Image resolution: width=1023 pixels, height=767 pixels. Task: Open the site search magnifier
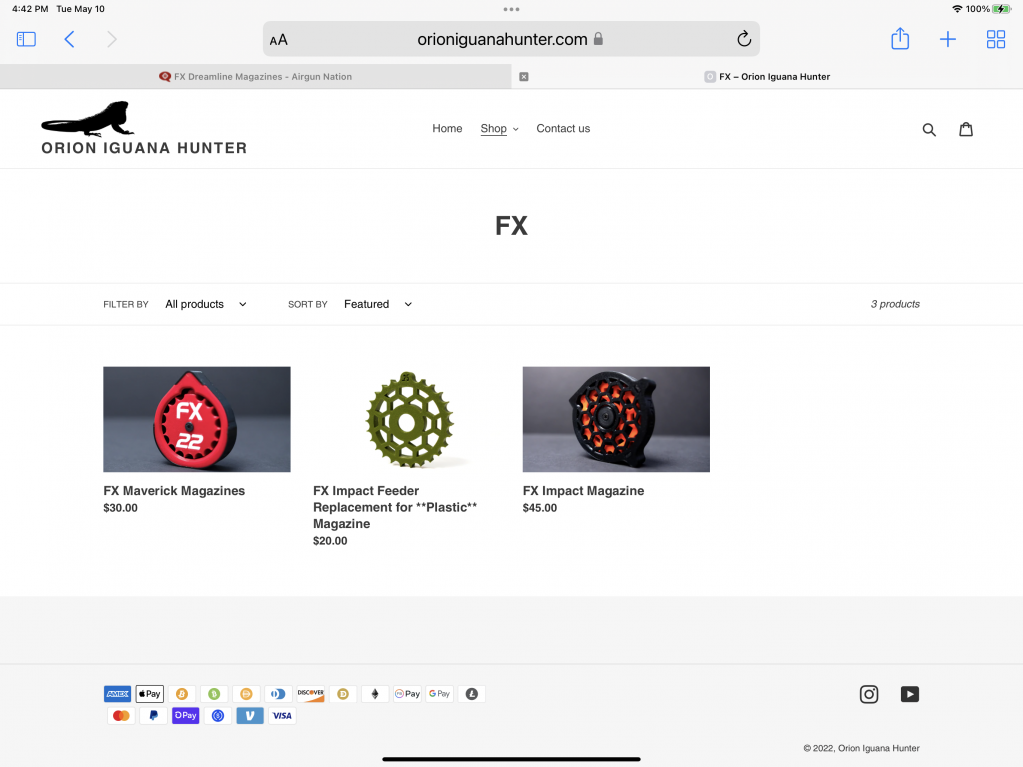pyautogui.click(x=929, y=129)
